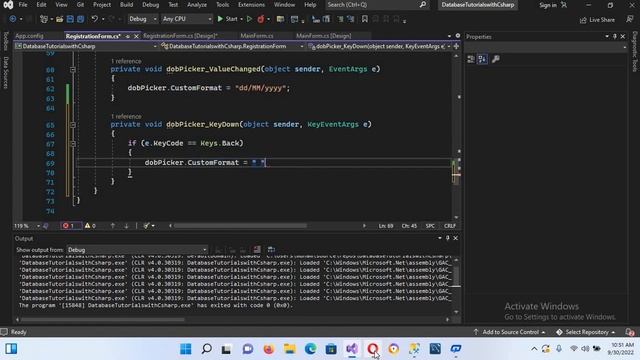Pin the Properties panel auto-hide icon
Image resolution: width=640 pixels, height=360 pixels.
(x=615, y=37)
